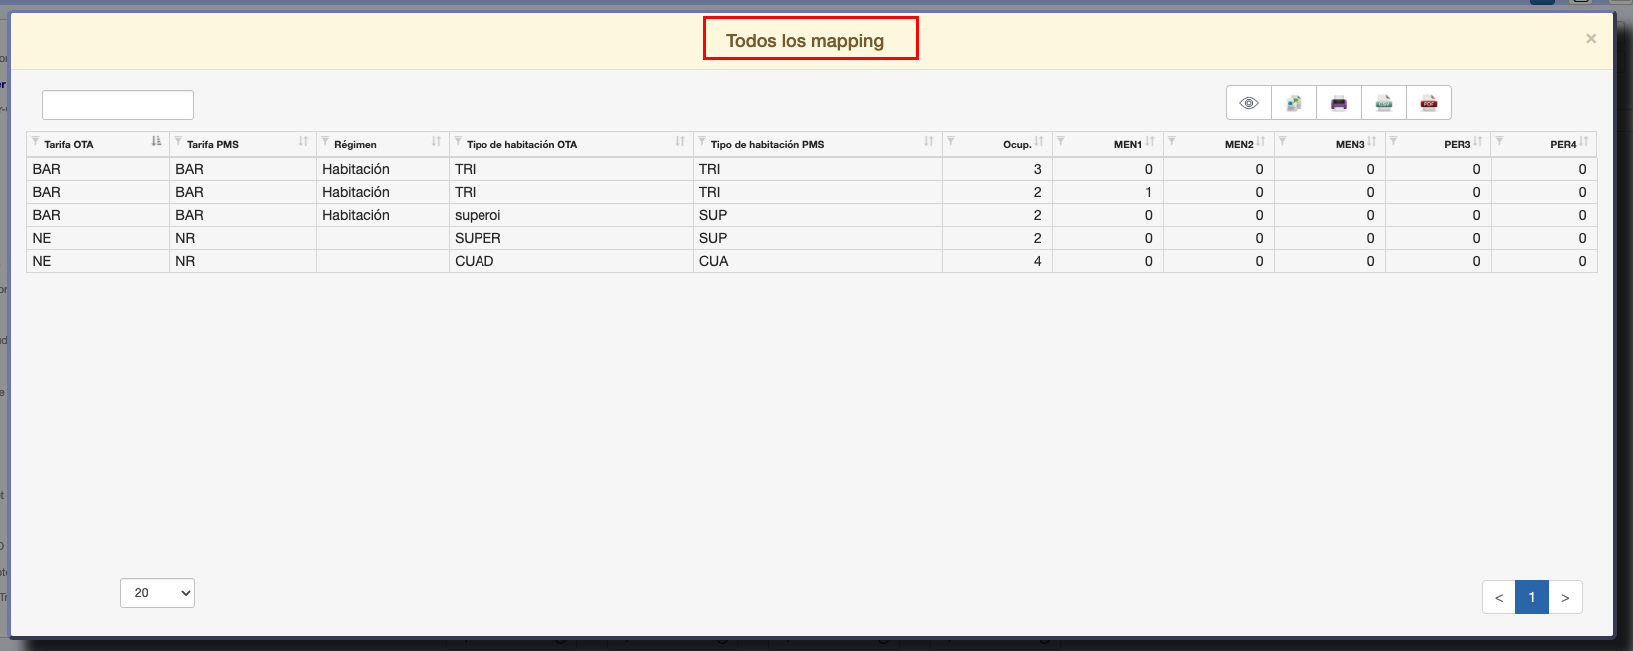Click the table search input field

[118, 105]
